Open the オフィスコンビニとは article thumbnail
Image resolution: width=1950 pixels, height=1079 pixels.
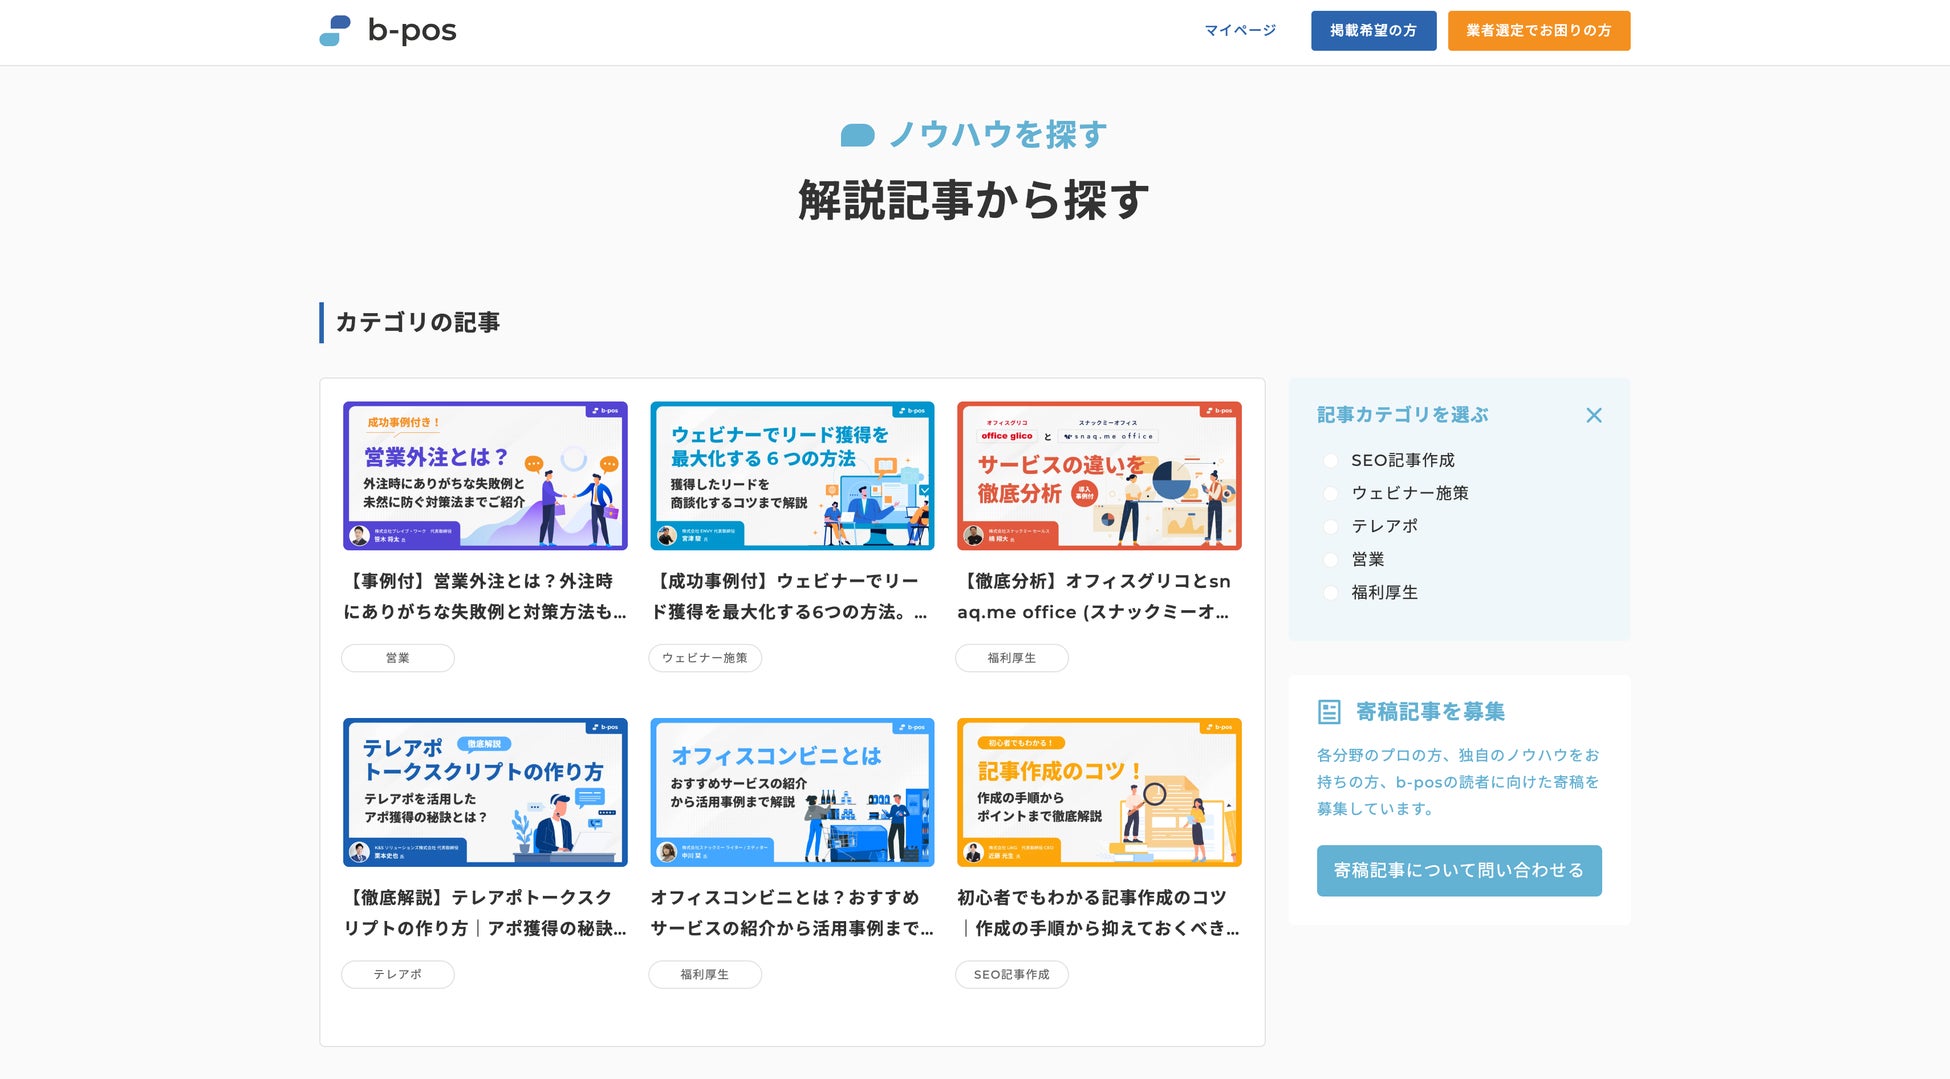coord(792,792)
